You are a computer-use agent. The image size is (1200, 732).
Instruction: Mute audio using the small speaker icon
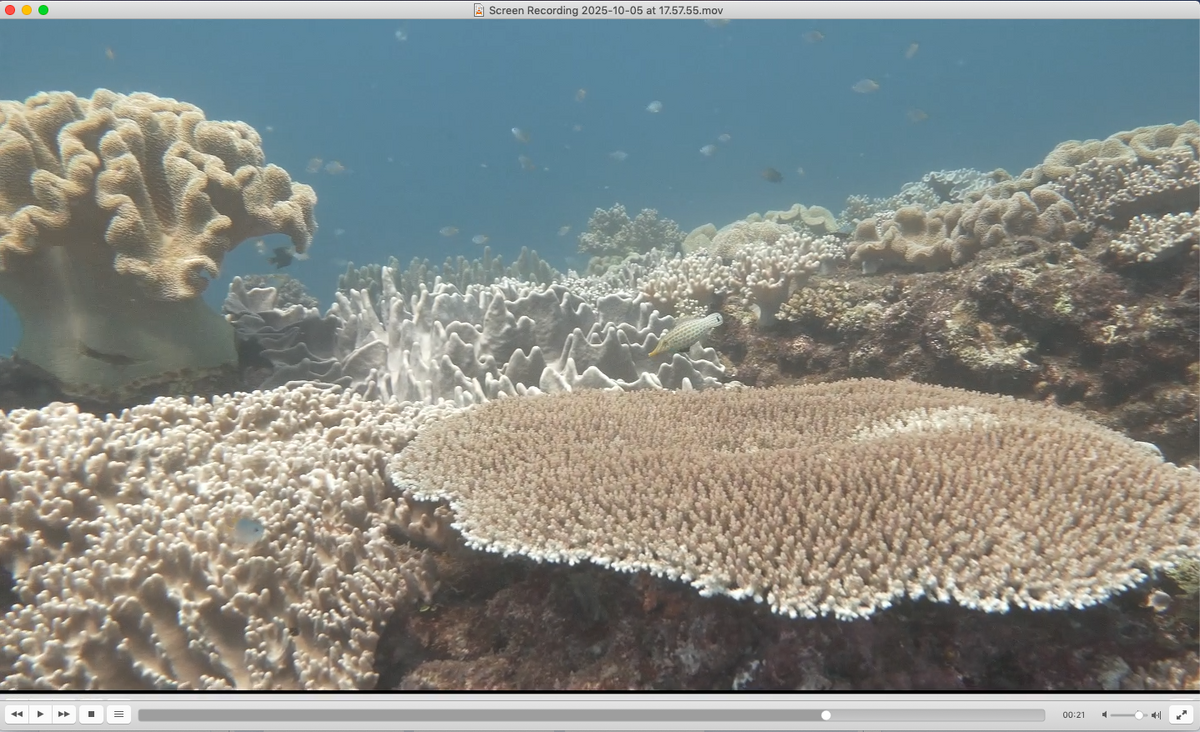pos(1104,715)
